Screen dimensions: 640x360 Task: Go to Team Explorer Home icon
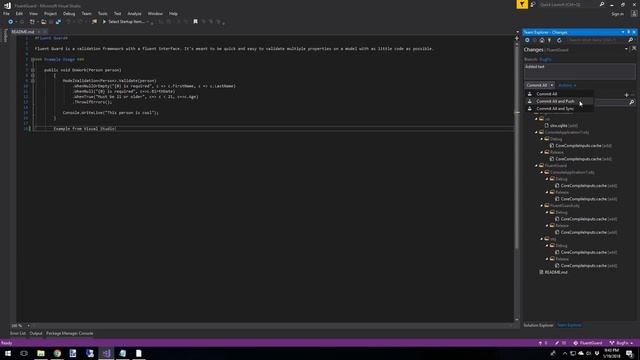pos(542,40)
